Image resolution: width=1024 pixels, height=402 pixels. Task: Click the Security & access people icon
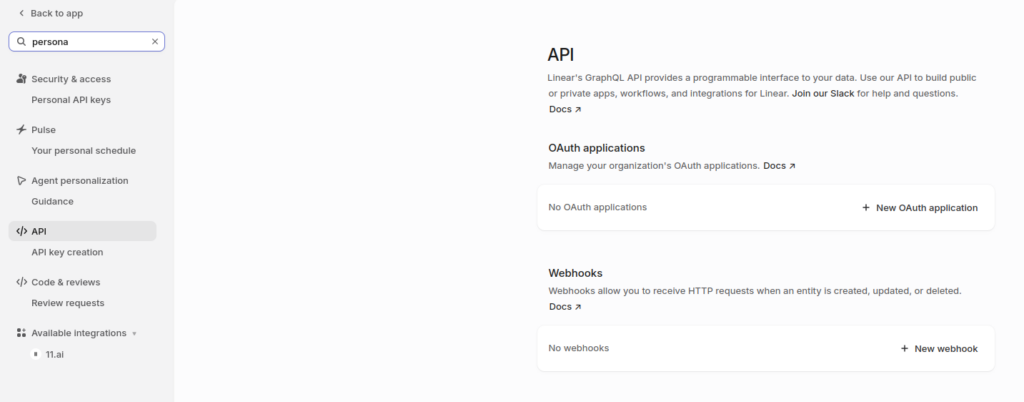tap(22, 79)
